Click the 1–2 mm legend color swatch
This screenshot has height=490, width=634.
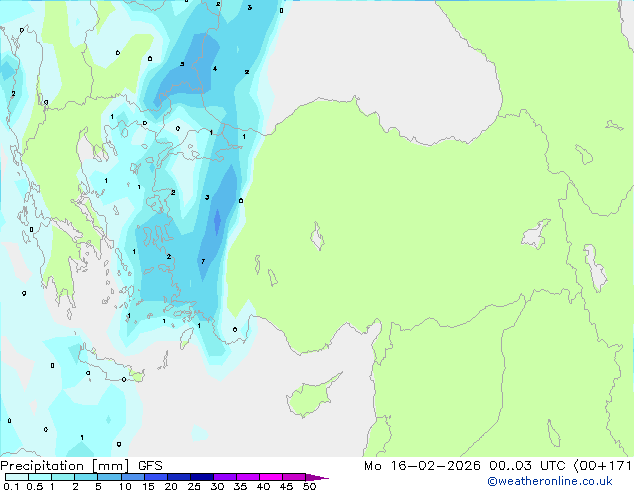(63, 477)
